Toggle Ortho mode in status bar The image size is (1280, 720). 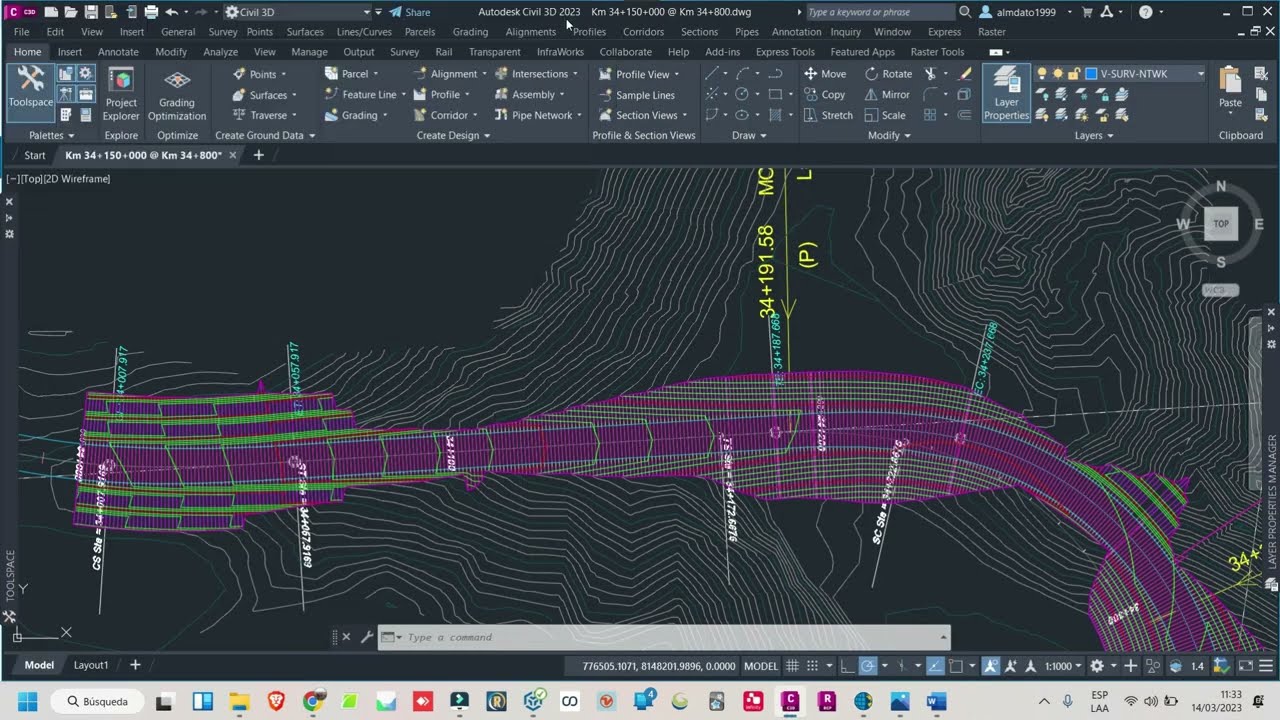846,666
